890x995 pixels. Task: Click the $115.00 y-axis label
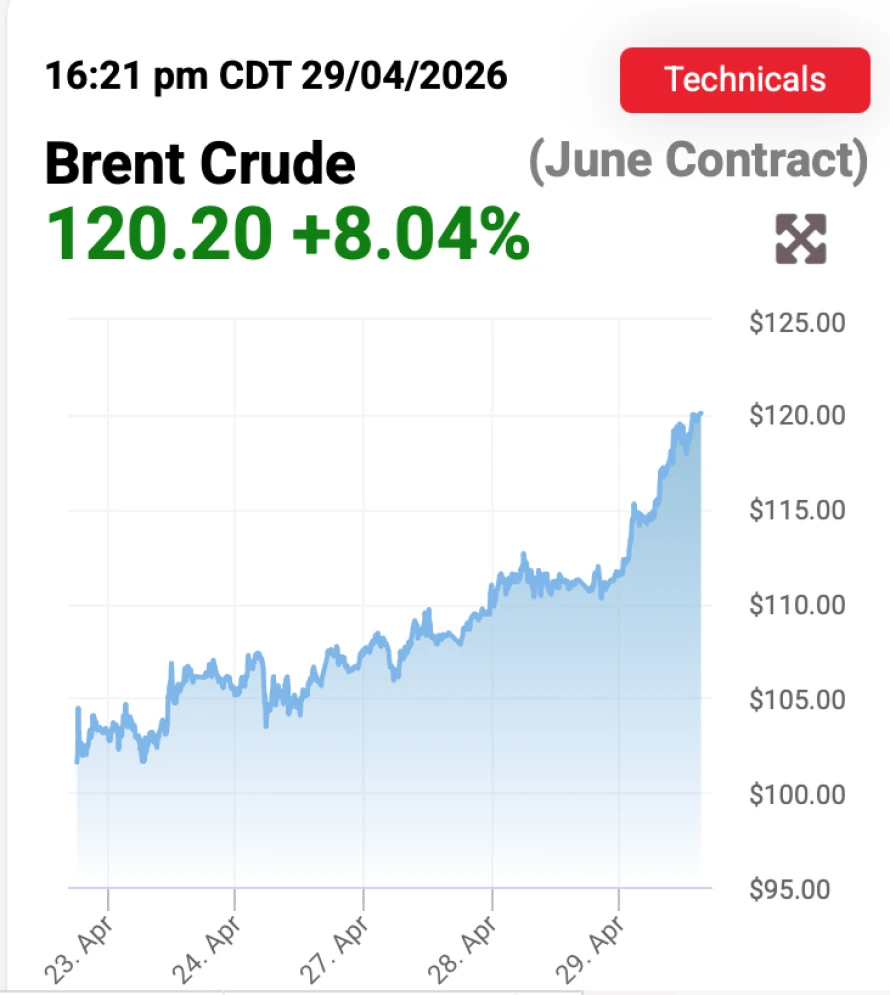click(796, 510)
